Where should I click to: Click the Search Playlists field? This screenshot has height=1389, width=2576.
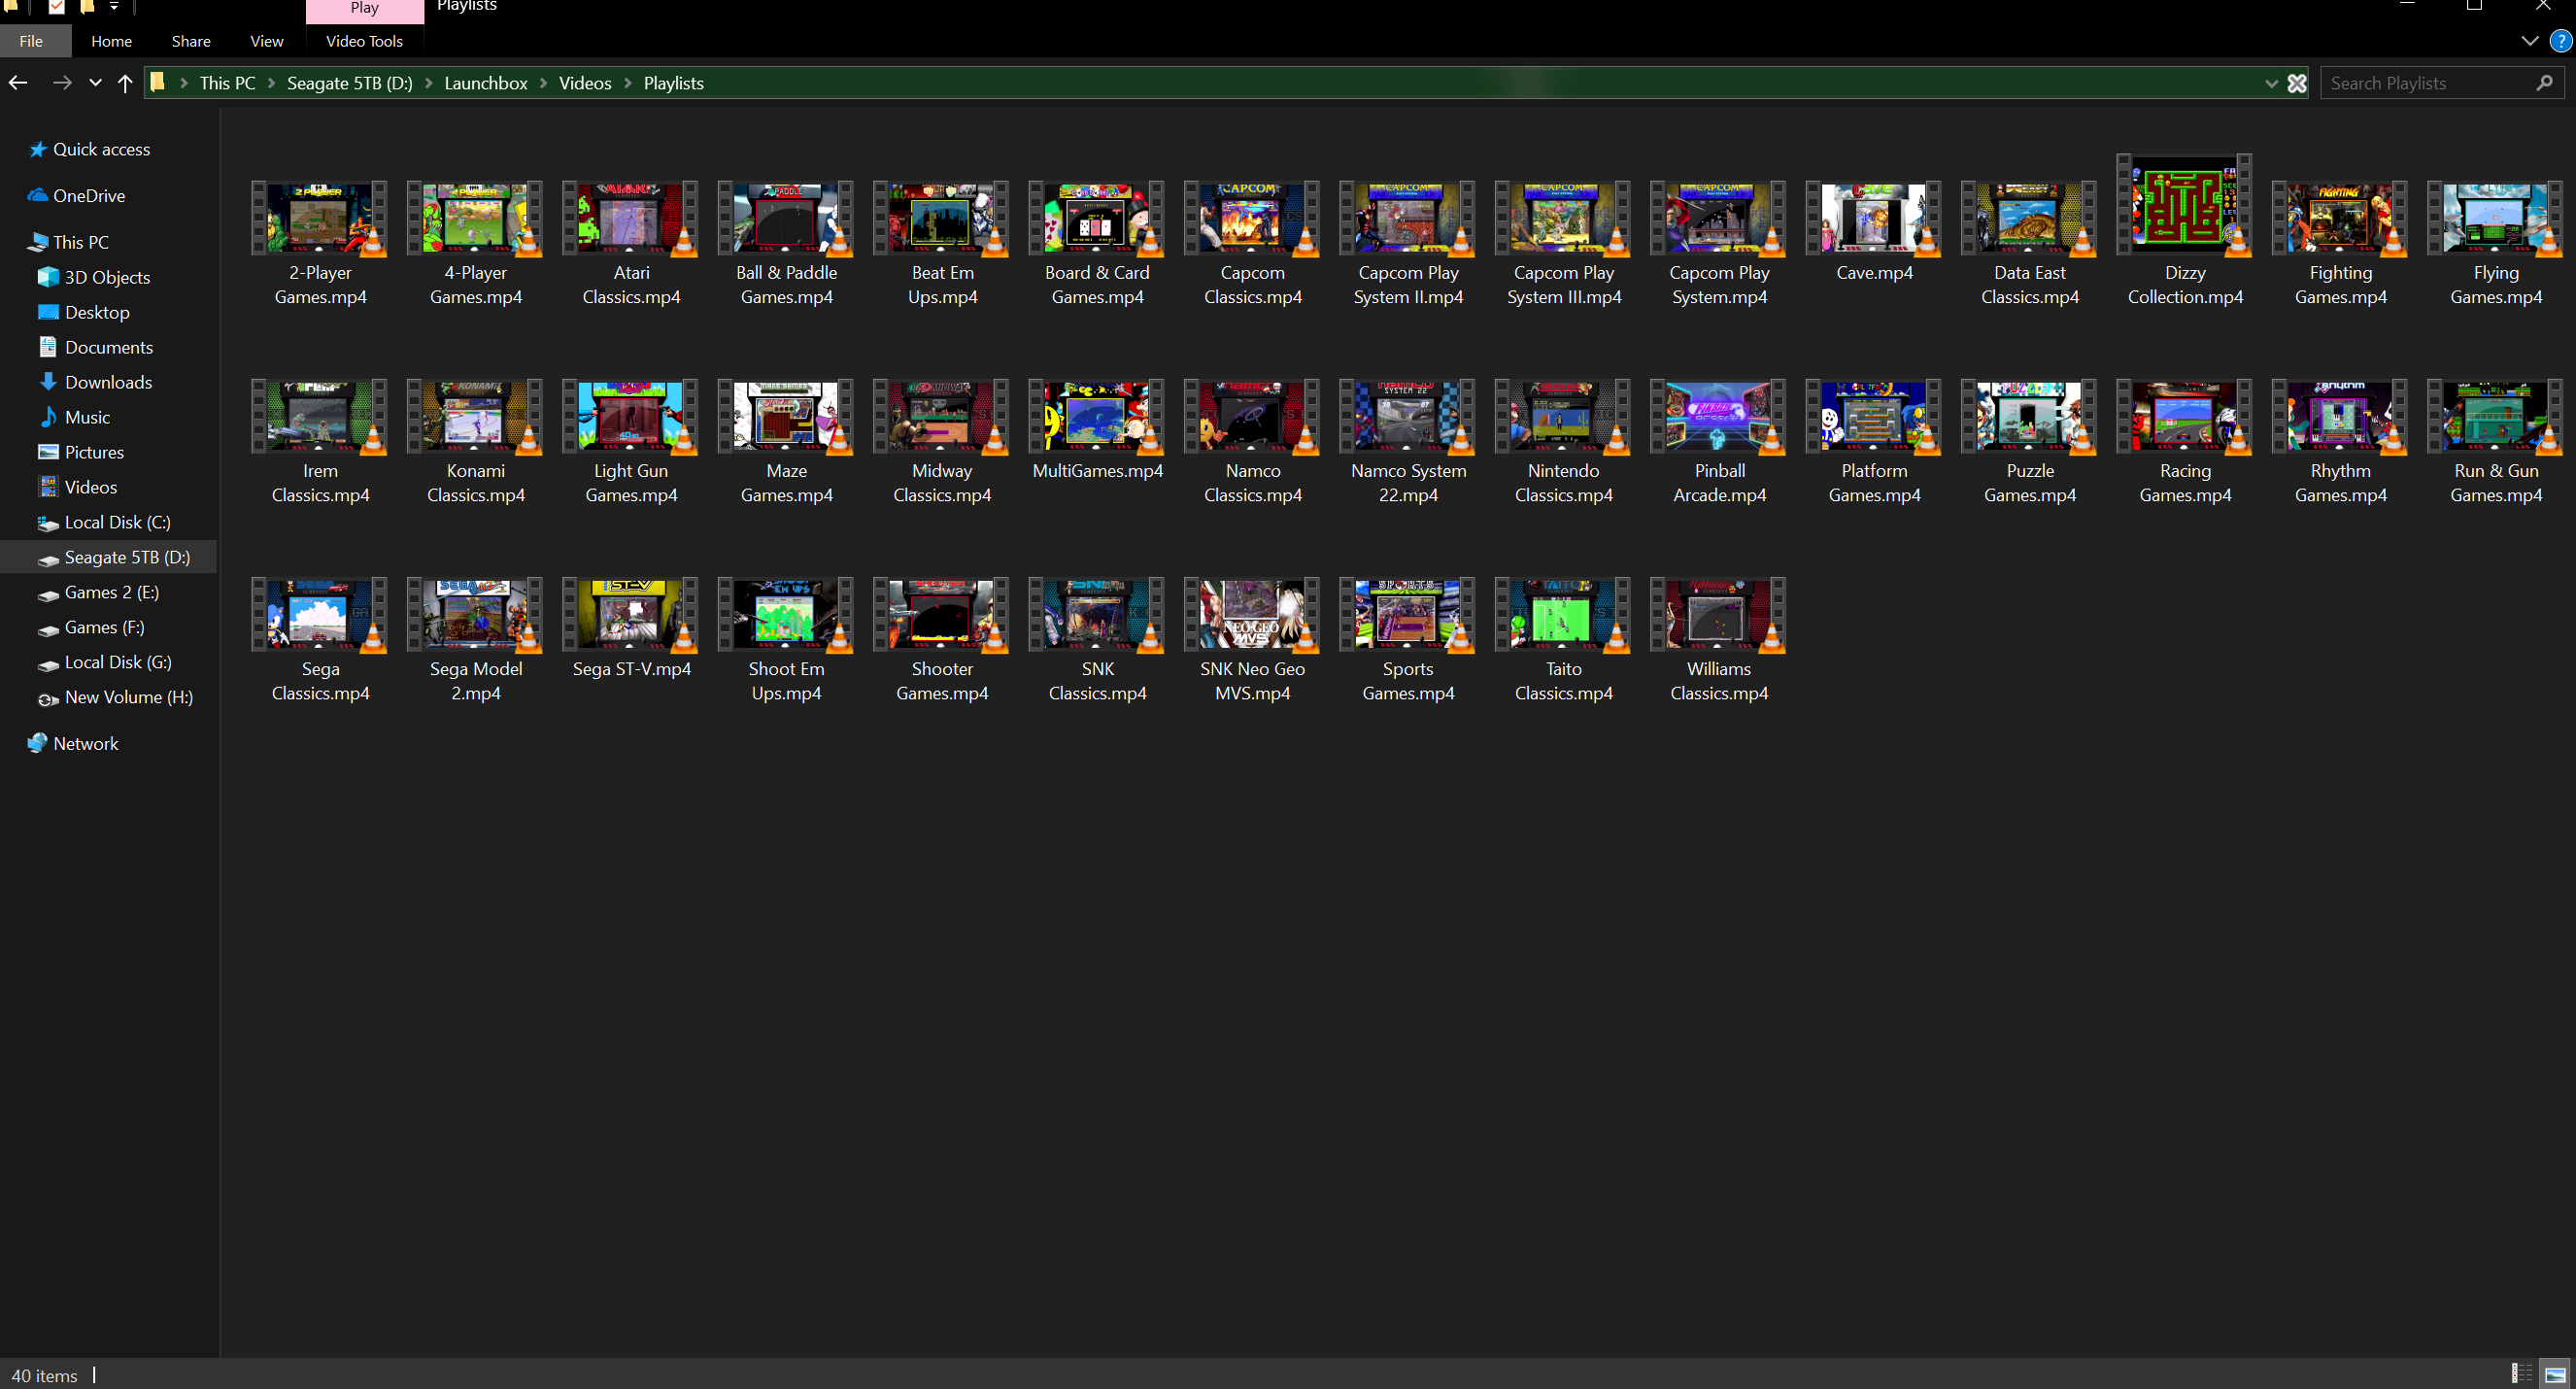pyautogui.click(x=2441, y=83)
